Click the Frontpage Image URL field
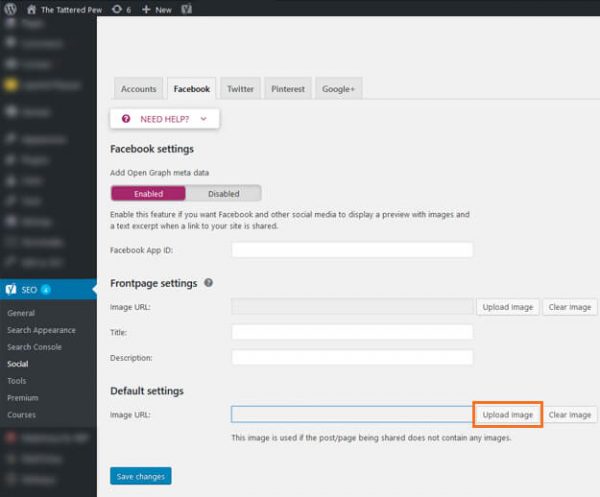 tap(352, 306)
